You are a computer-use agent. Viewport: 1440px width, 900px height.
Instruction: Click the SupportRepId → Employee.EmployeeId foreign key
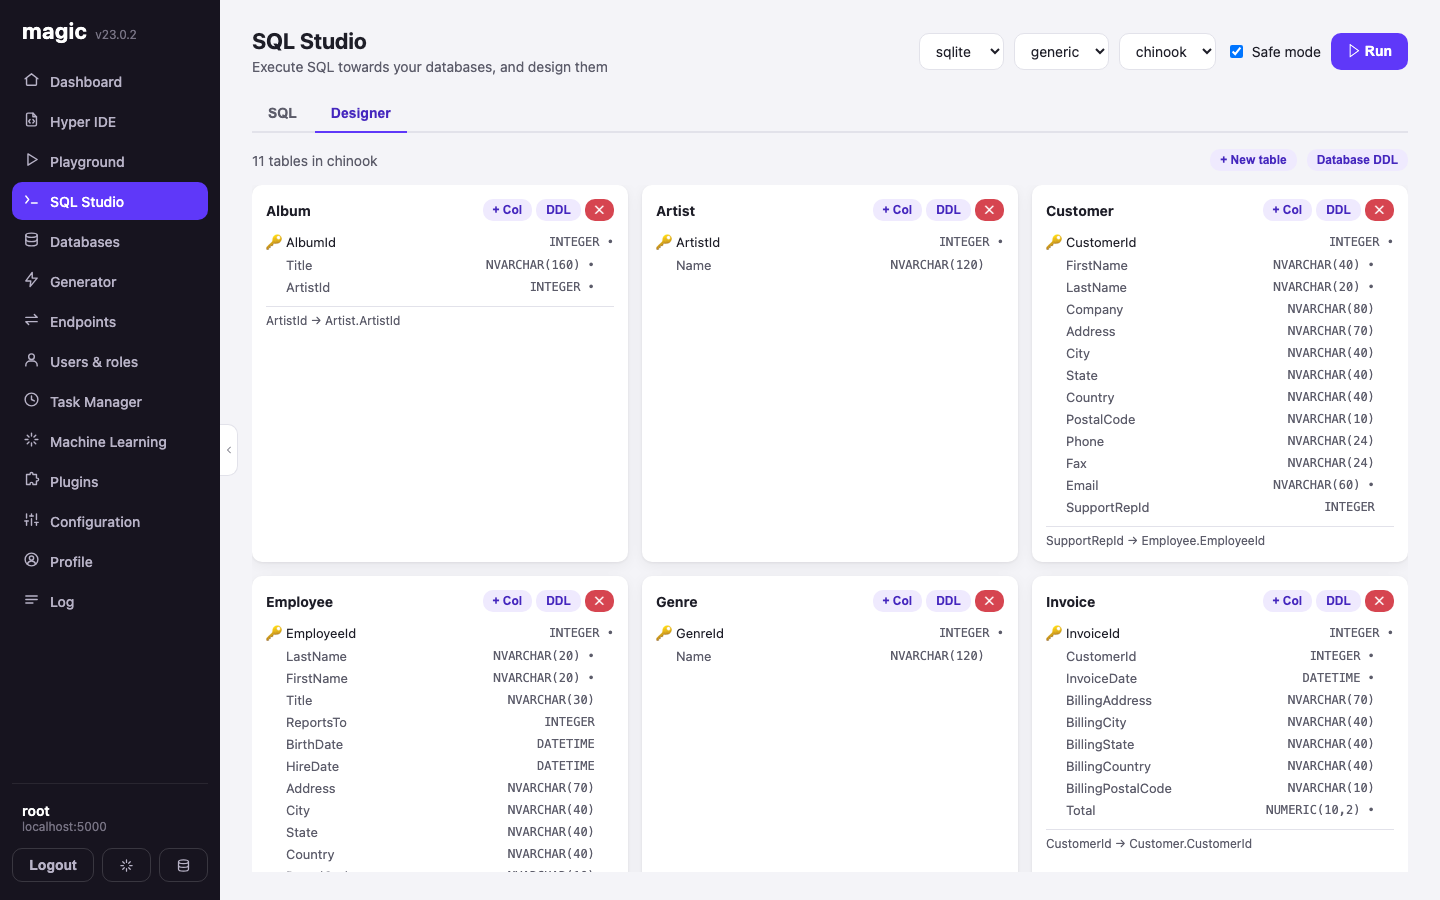tap(1155, 541)
